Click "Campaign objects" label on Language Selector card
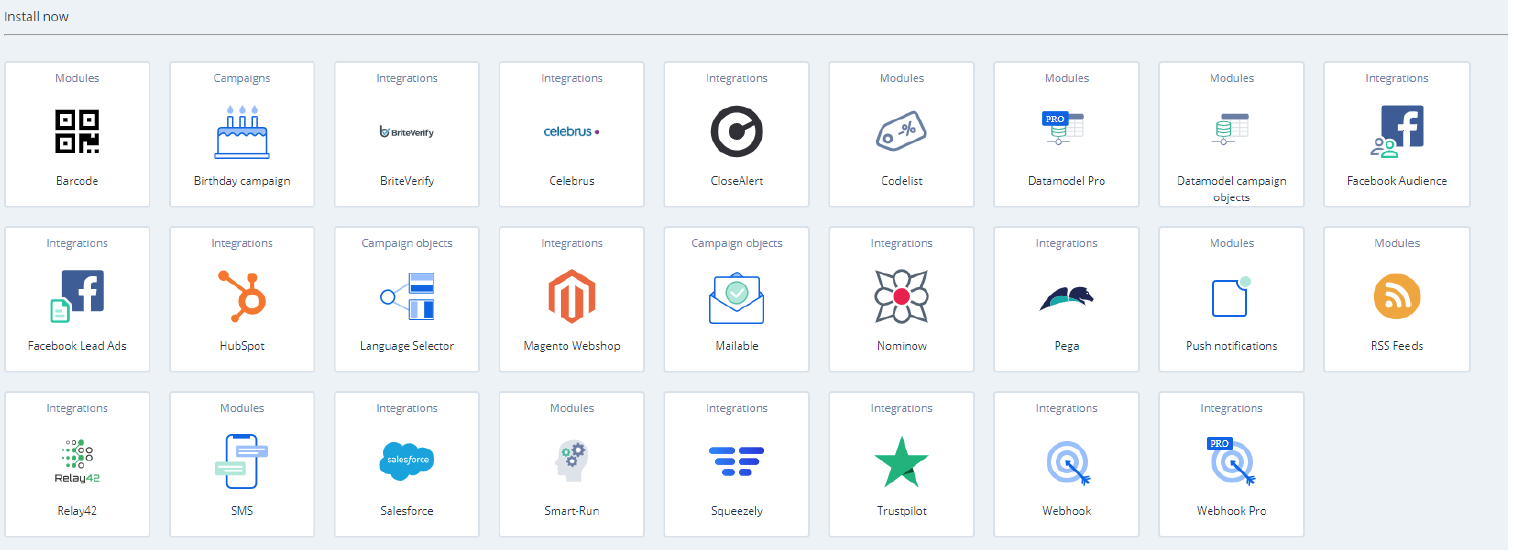 pos(407,244)
